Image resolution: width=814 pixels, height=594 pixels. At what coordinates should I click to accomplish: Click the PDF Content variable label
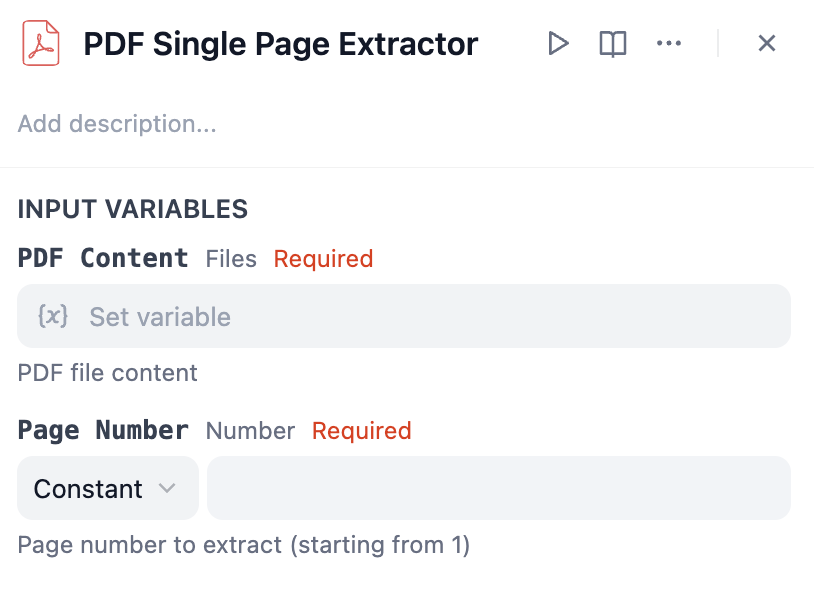(103, 258)
